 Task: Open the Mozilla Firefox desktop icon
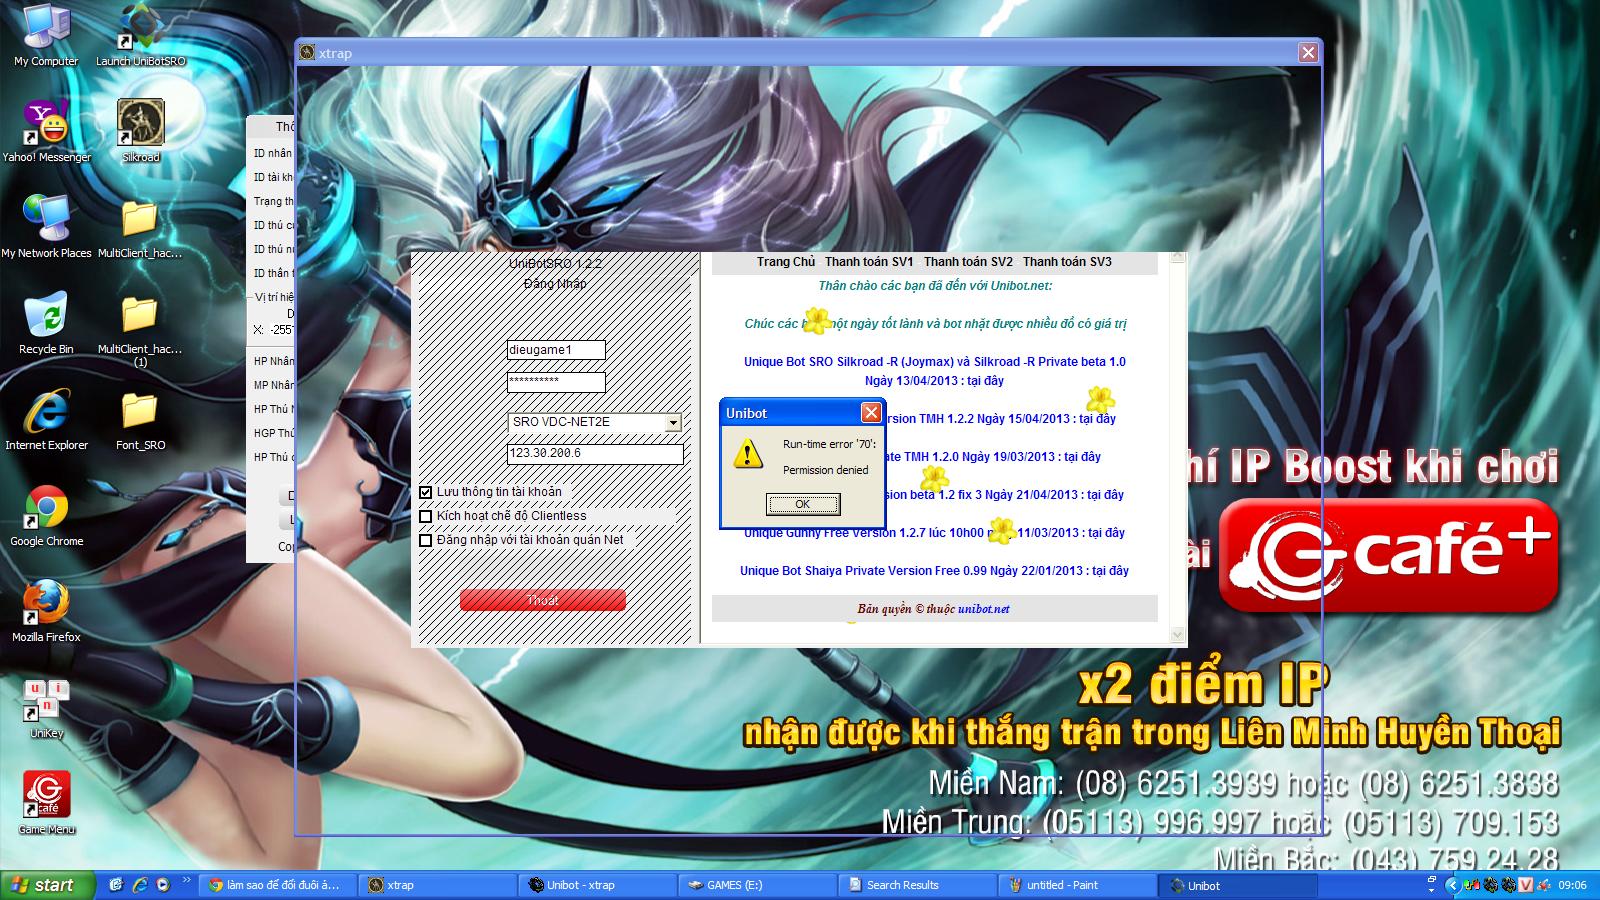[x=46, y=611]
